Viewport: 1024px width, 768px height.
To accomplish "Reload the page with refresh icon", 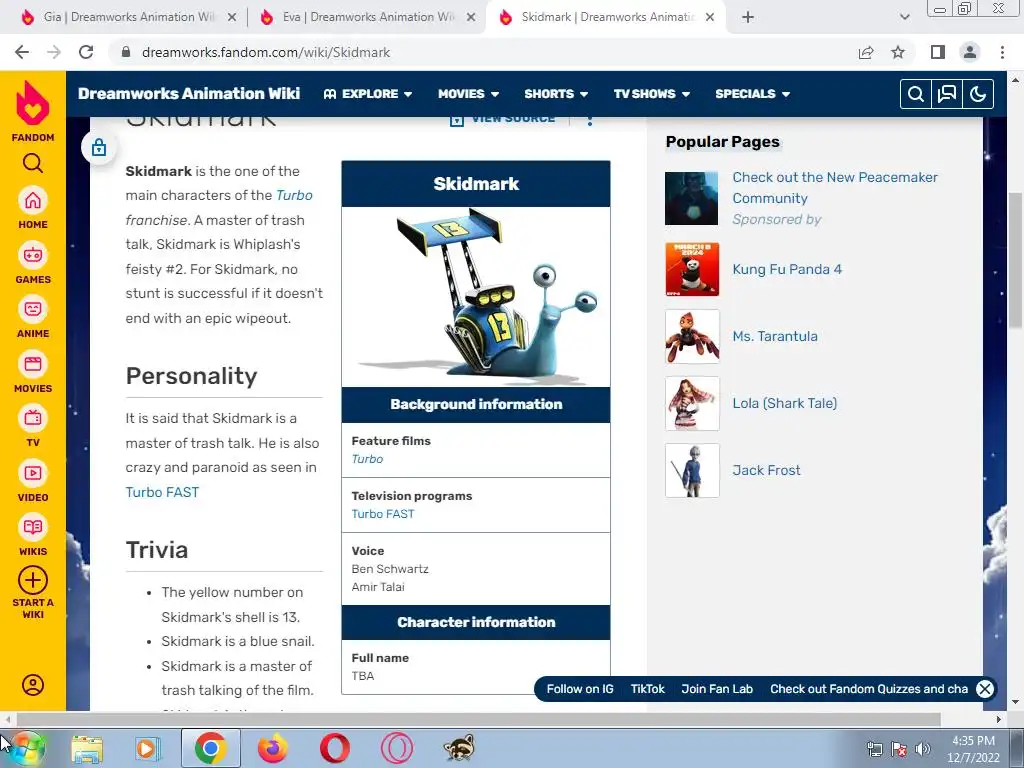I will tap(86, 52).
